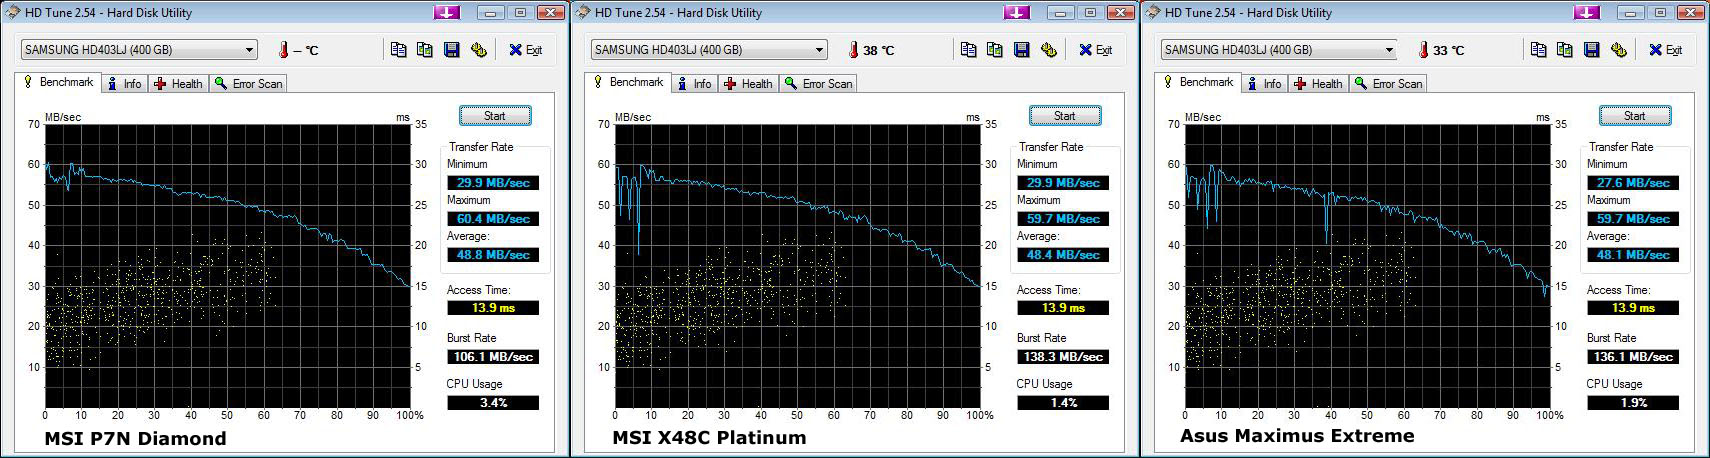Open drive dropdown in MSI P7N Diamond window
Image resolution: width=1710 pixels, height=458 pixels.
(x=139, y=50)
